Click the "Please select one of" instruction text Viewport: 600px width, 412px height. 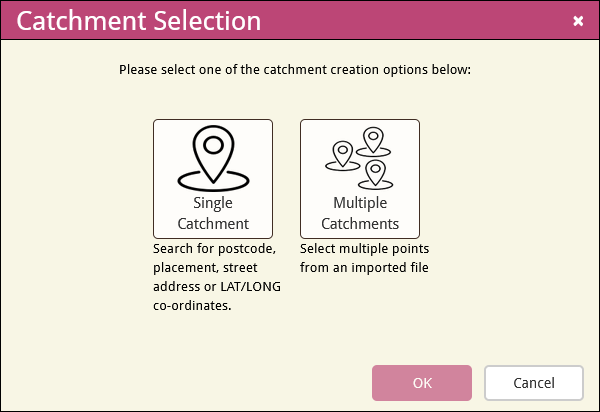click(178, 70)
